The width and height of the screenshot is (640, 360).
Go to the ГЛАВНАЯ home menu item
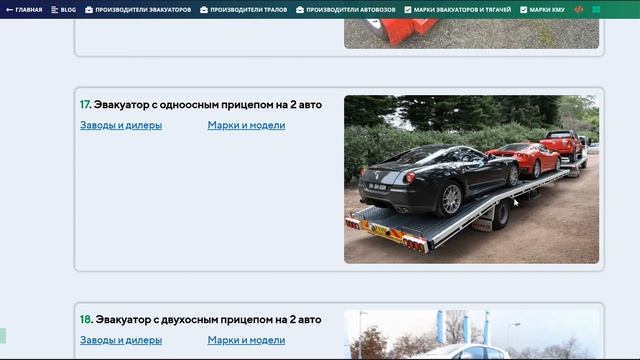[24, 9]
